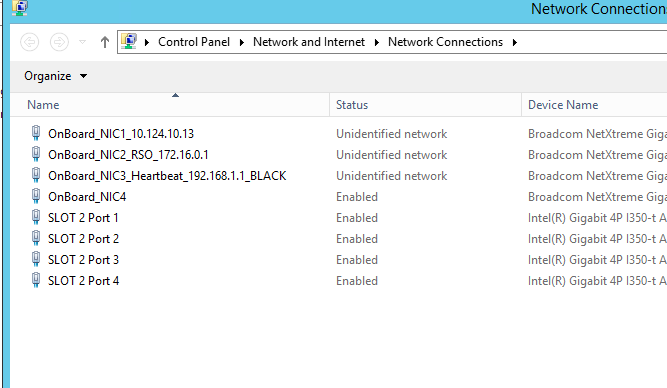This screenshot has width=667, height=388.
Task: Navigate to Control Panel in the breadcrumb
Action: (x=194, y=42)
